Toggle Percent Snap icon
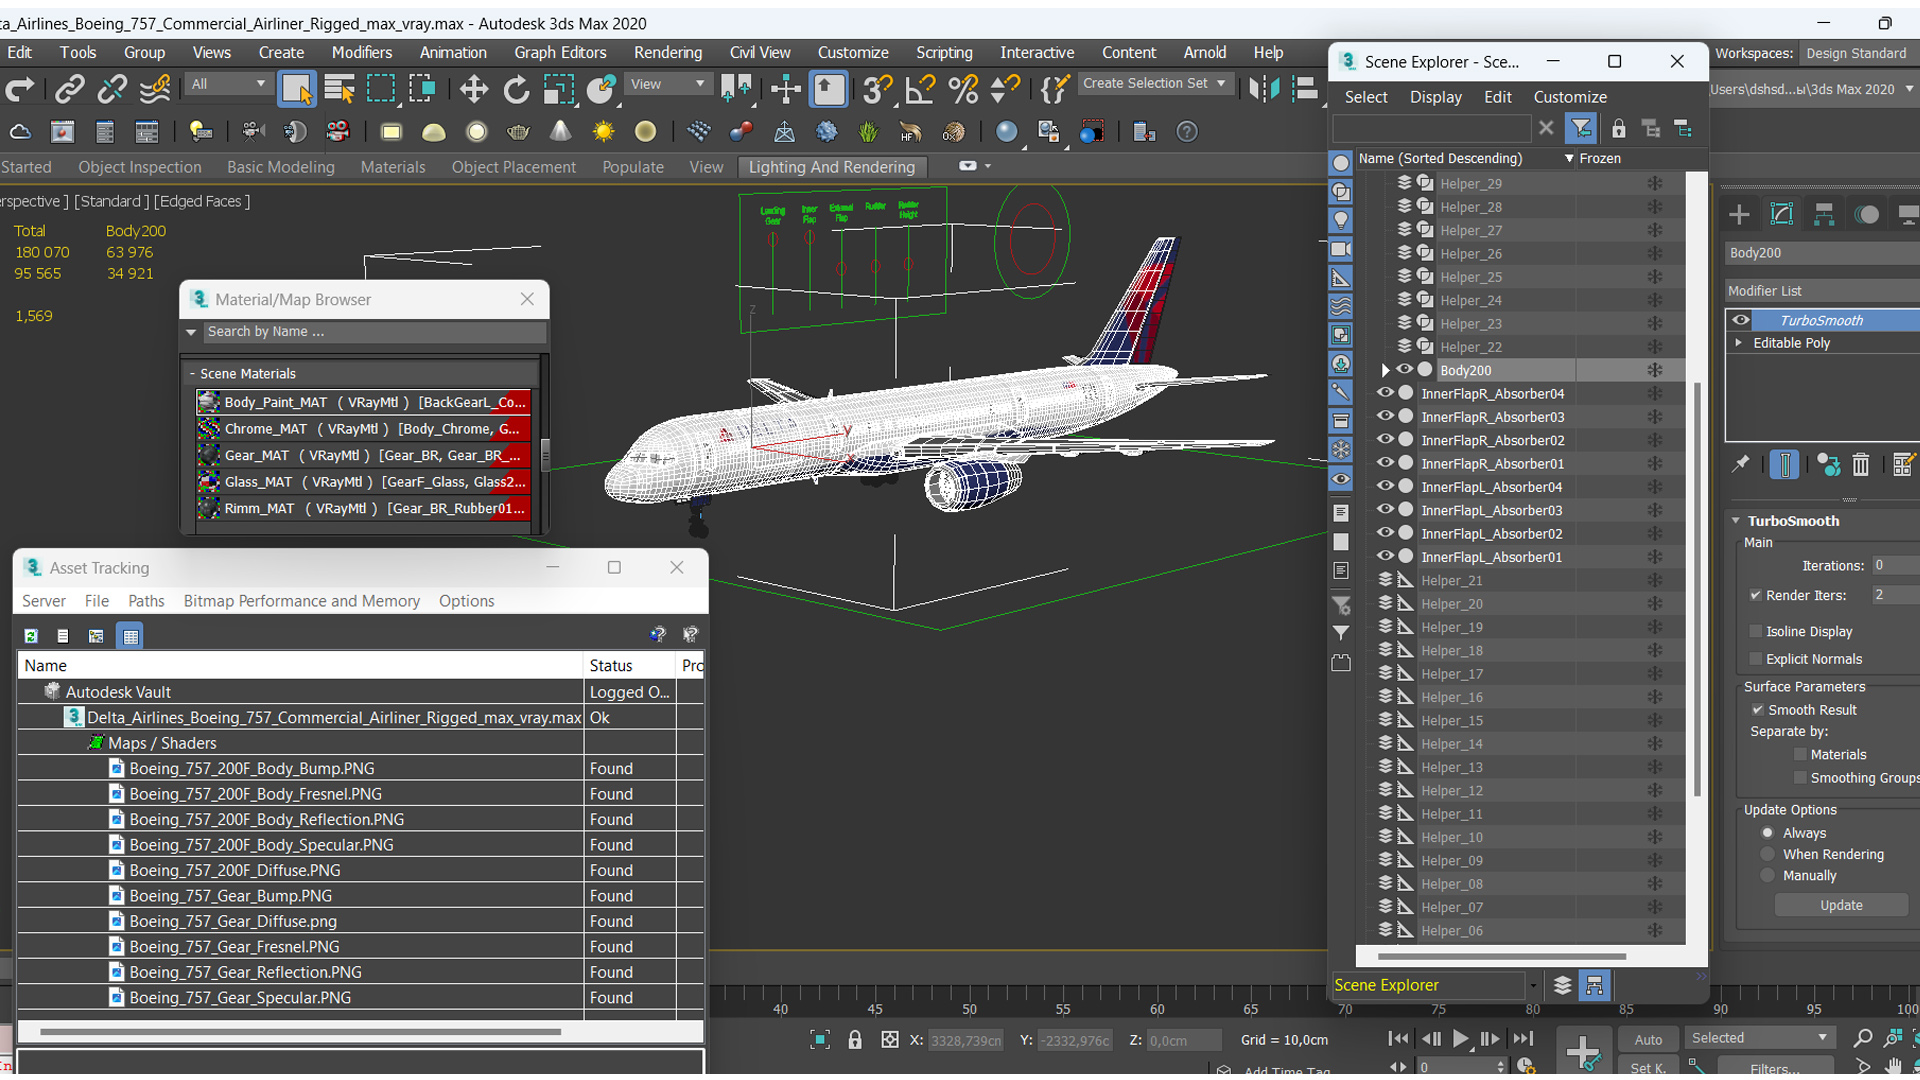This screenshot has height=1080, width=1920. [x=963, y=90]
